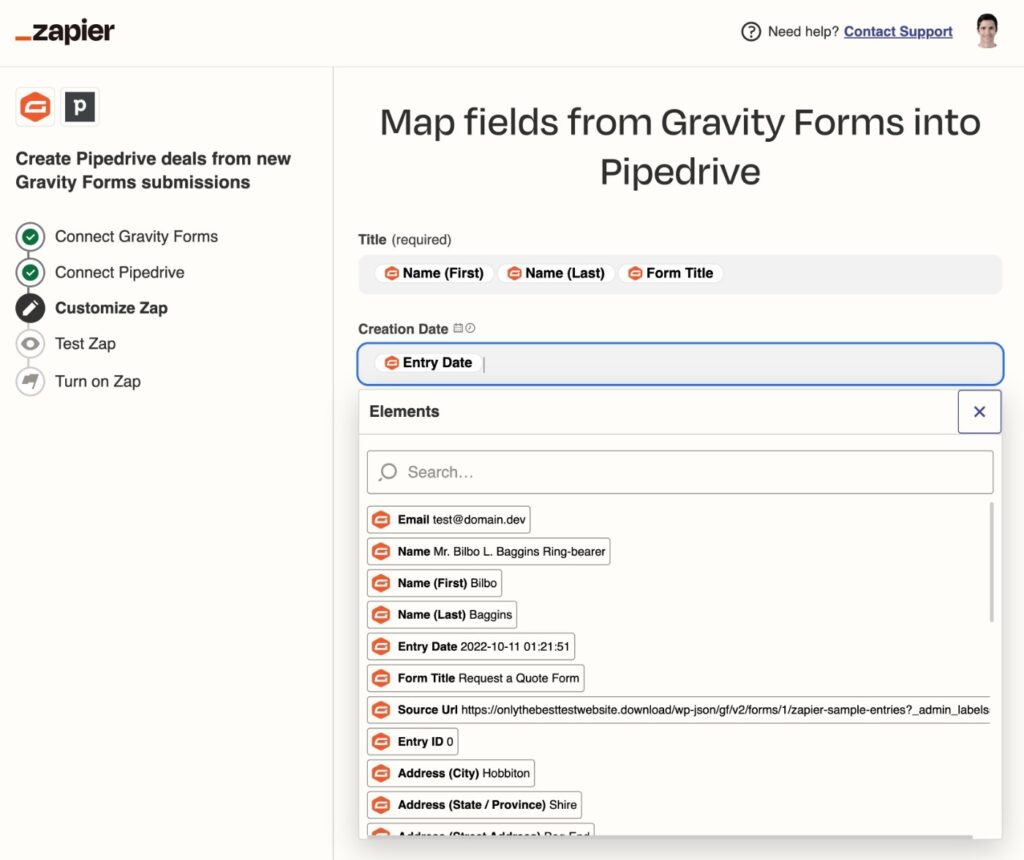
Task: Click the Zapier logo
Action: point(63,31)
